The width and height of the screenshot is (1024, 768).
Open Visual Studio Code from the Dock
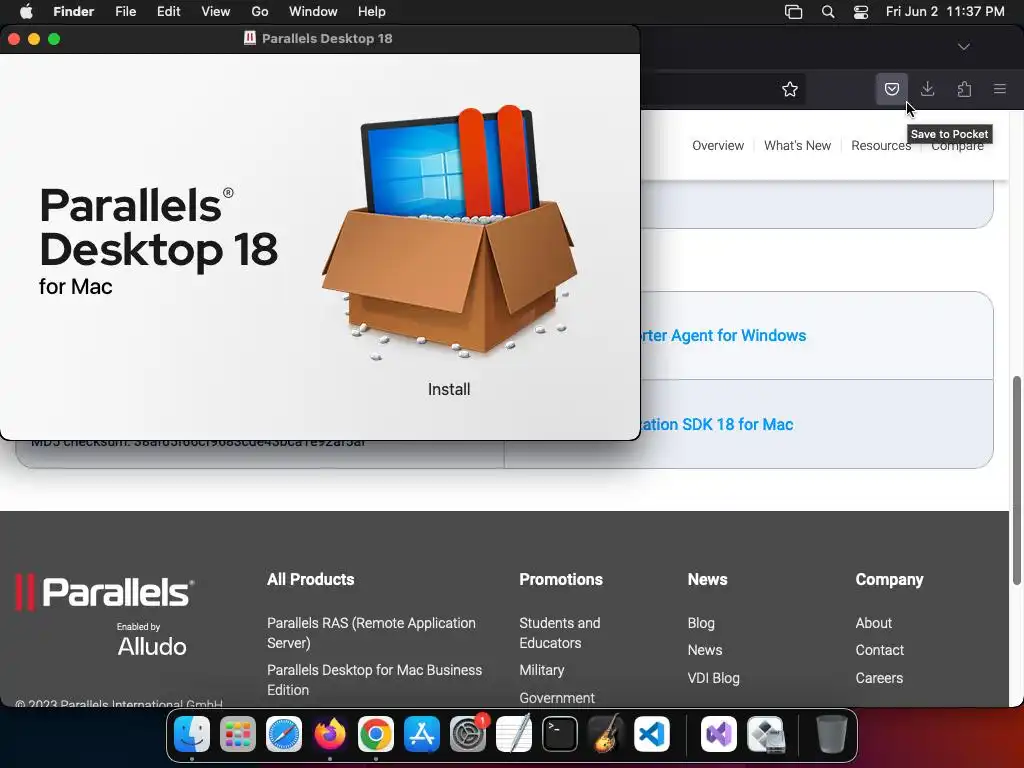[652, 734]
